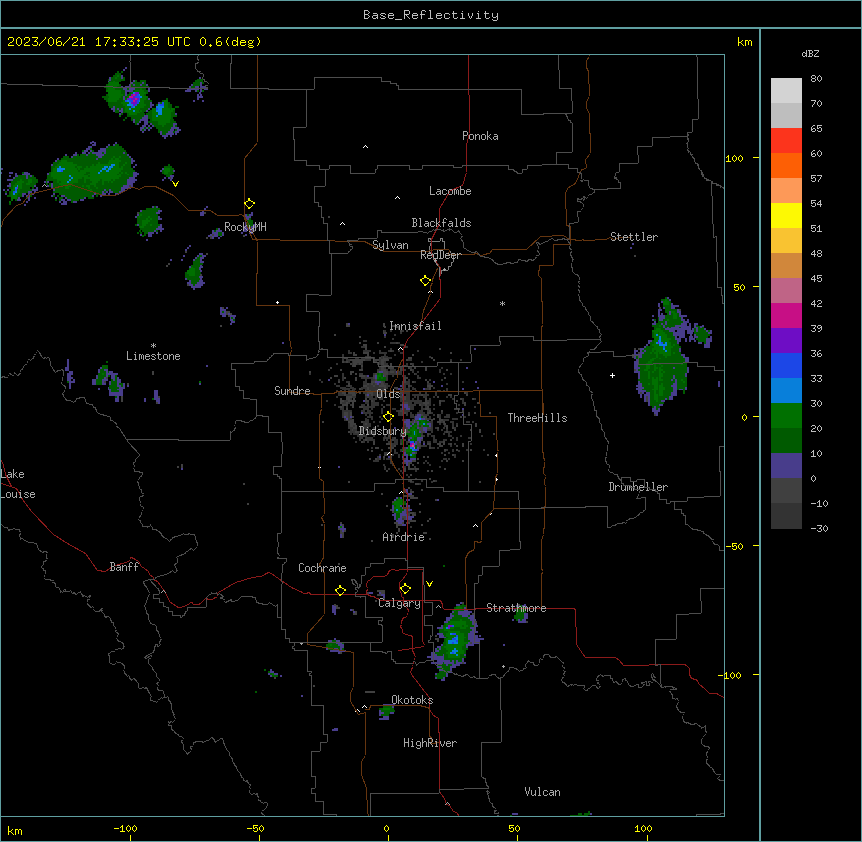This screenshot has height=842, width=862.
Task: Click the magenta-core storm cell in the northwest
Action: point(134,101)
